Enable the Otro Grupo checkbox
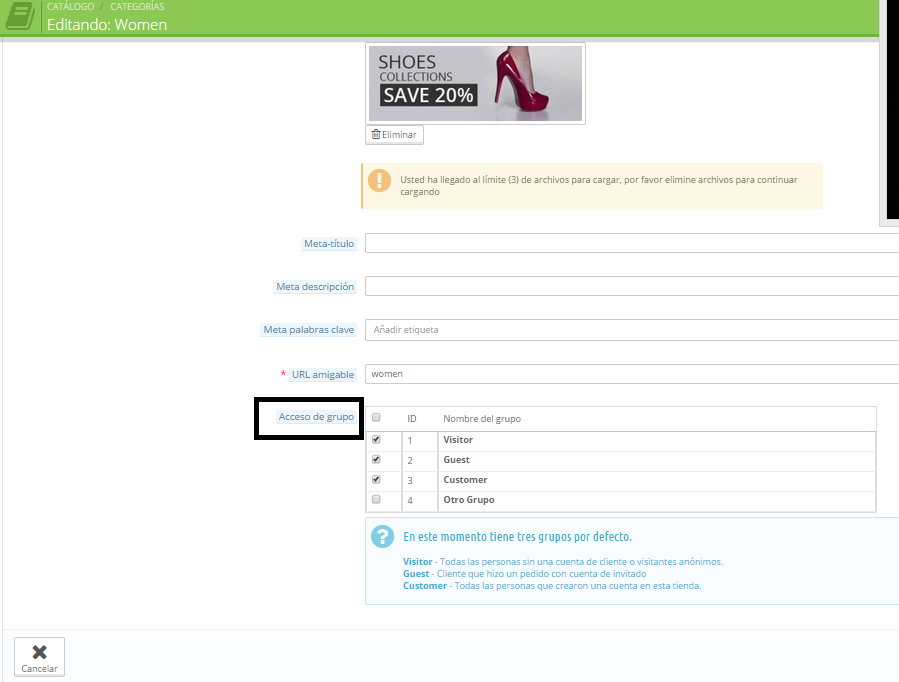 pos(376,499)
